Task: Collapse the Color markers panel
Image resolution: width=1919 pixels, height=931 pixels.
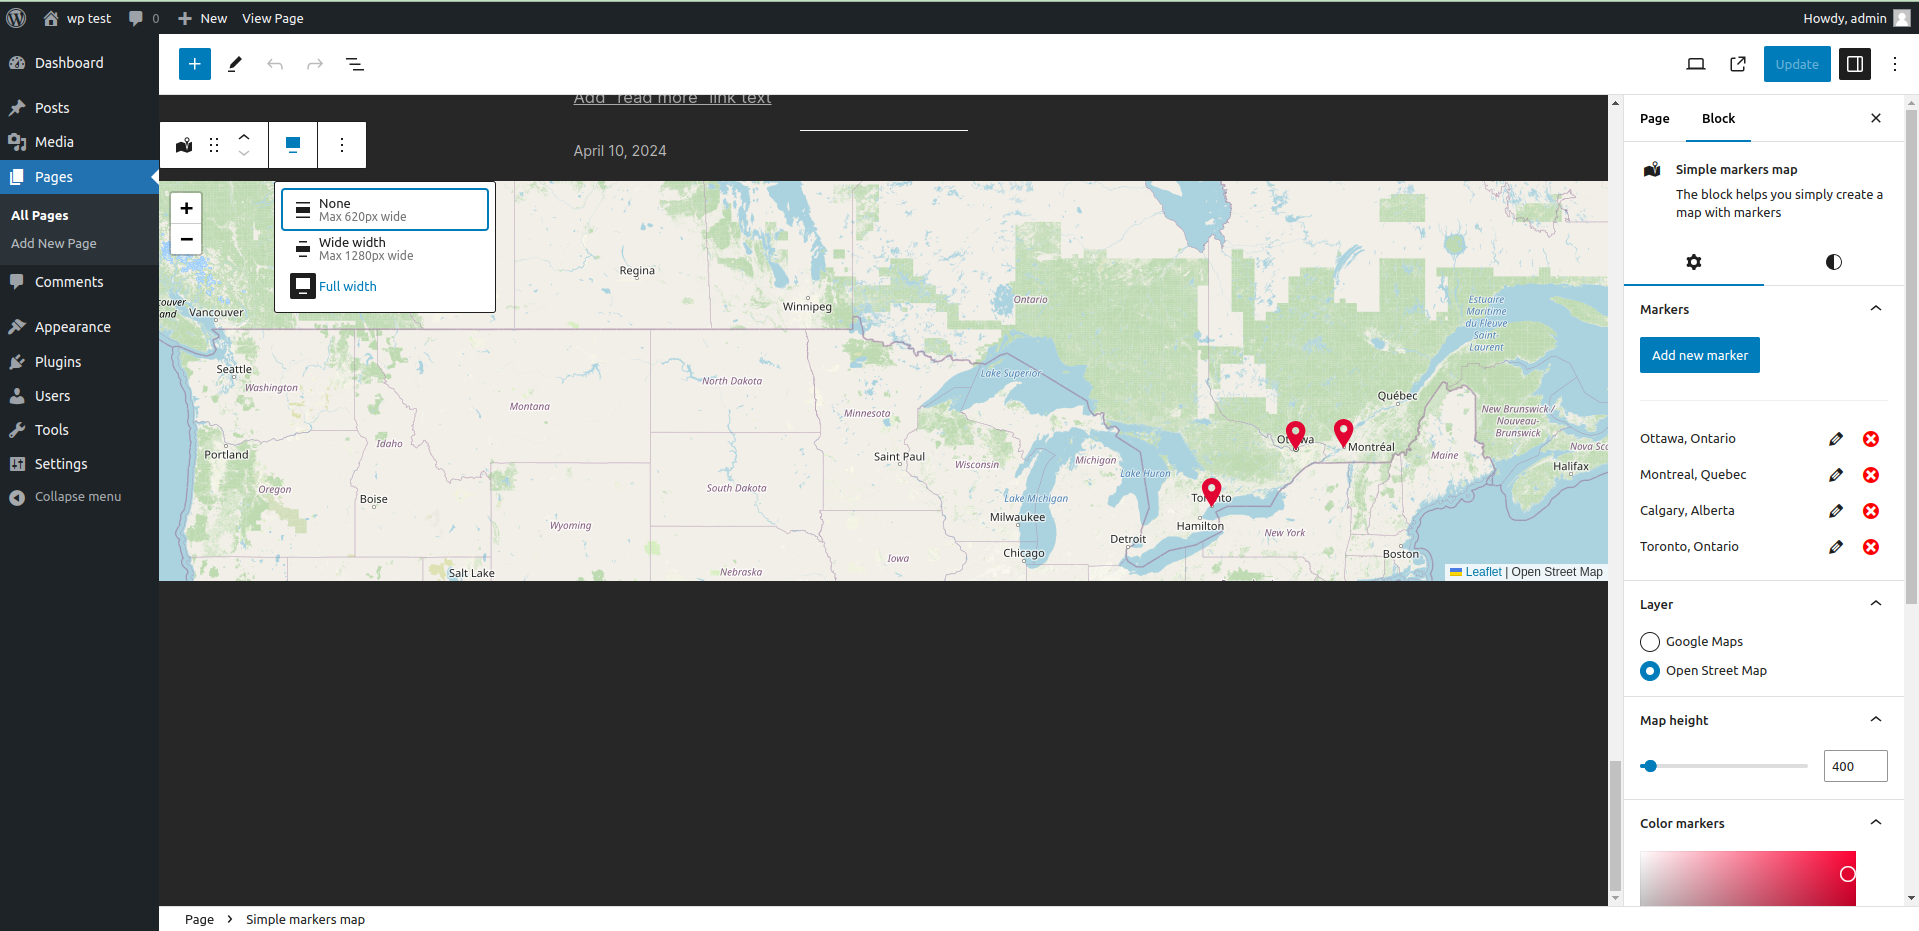Action: (x=1876, y=823)
